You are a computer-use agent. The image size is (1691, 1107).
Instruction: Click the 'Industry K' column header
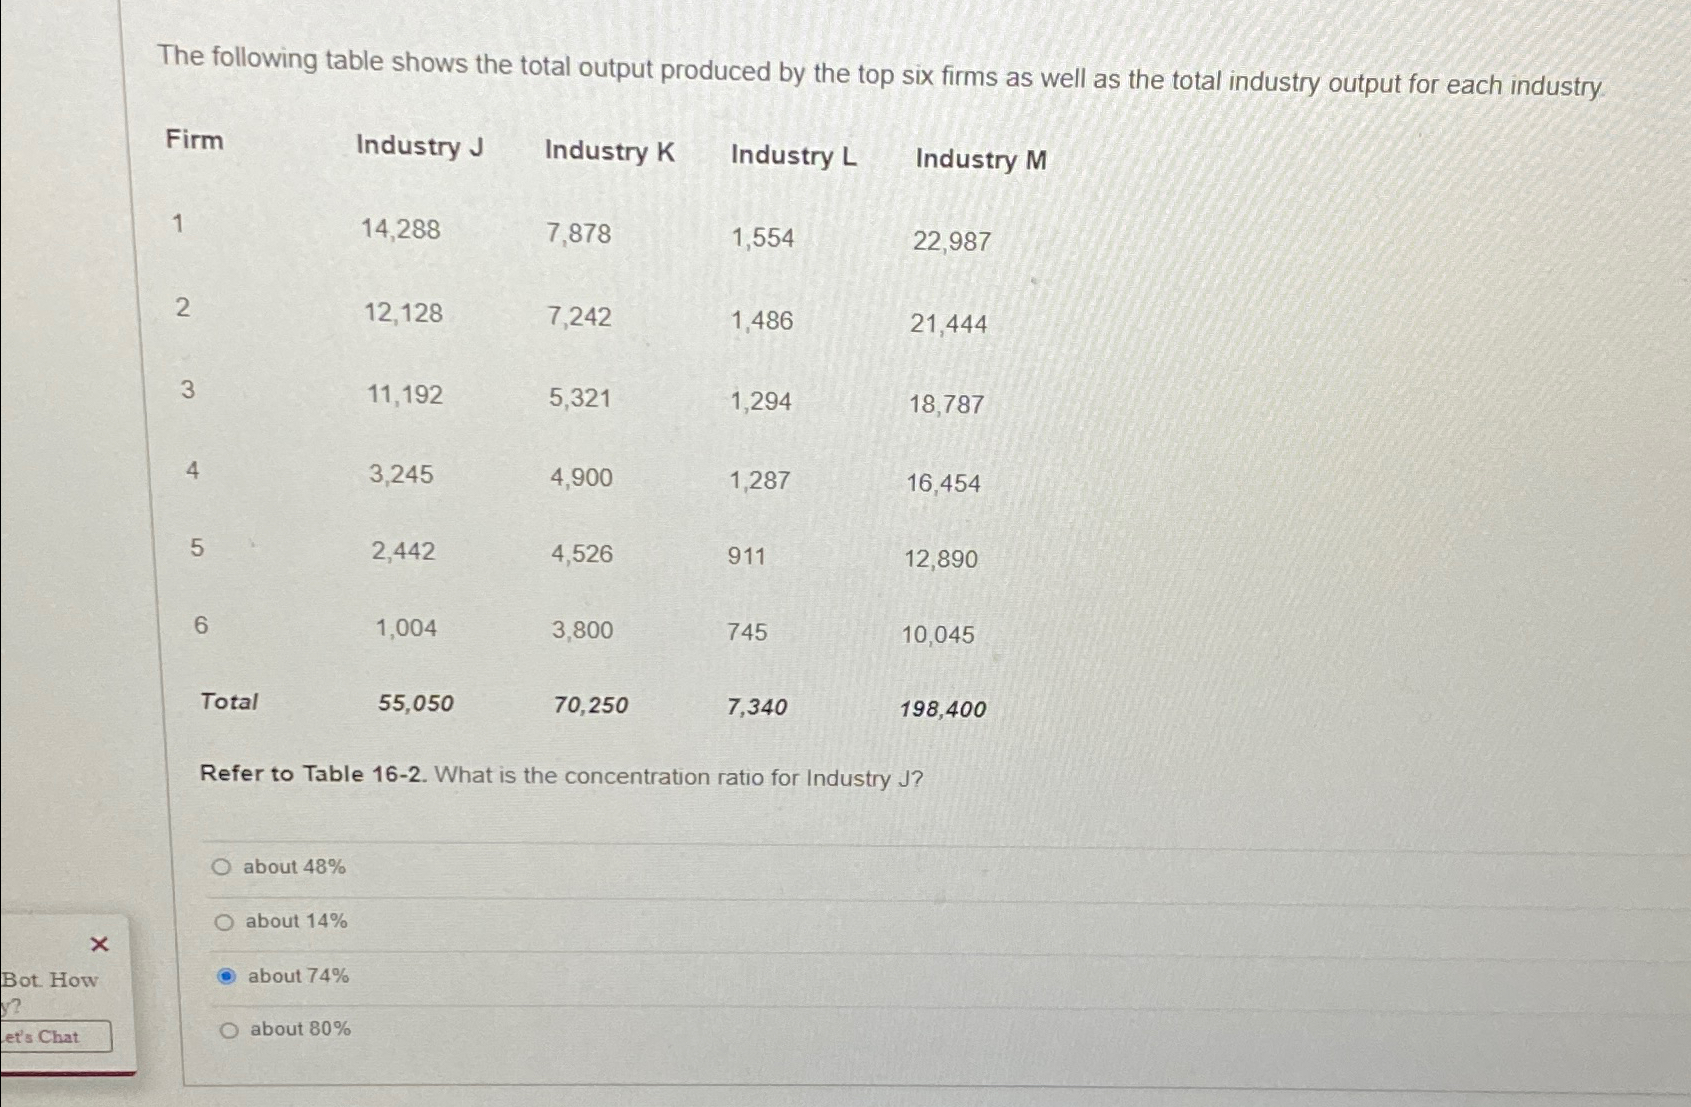[610, 152]
